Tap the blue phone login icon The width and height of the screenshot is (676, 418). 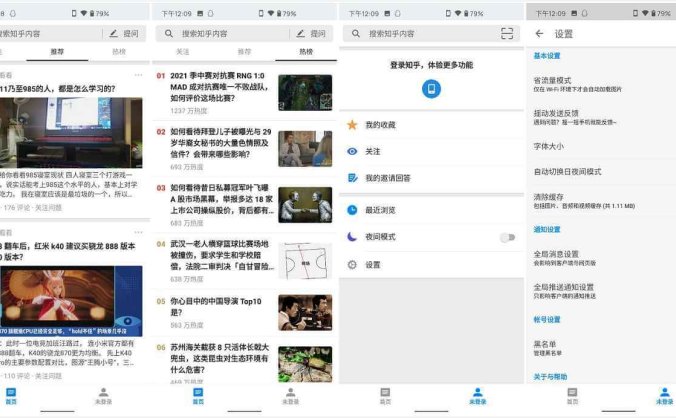[x=431, y=89]
